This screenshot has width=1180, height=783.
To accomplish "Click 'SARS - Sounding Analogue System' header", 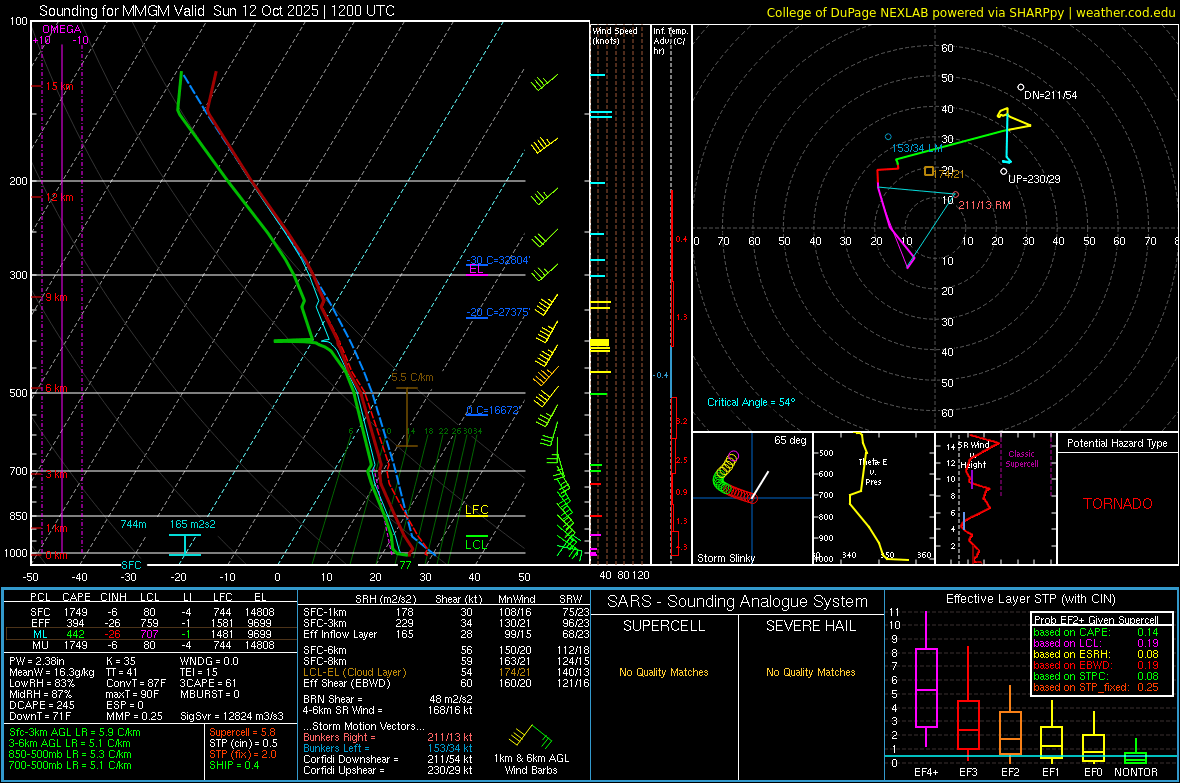I will point(737,601).
